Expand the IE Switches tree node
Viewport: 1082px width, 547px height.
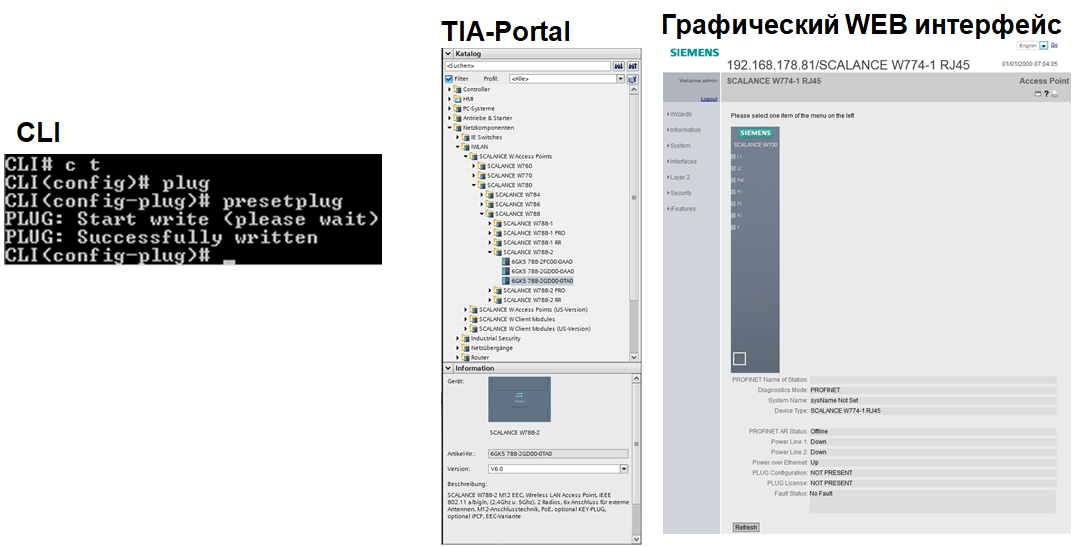click(458, 137)
